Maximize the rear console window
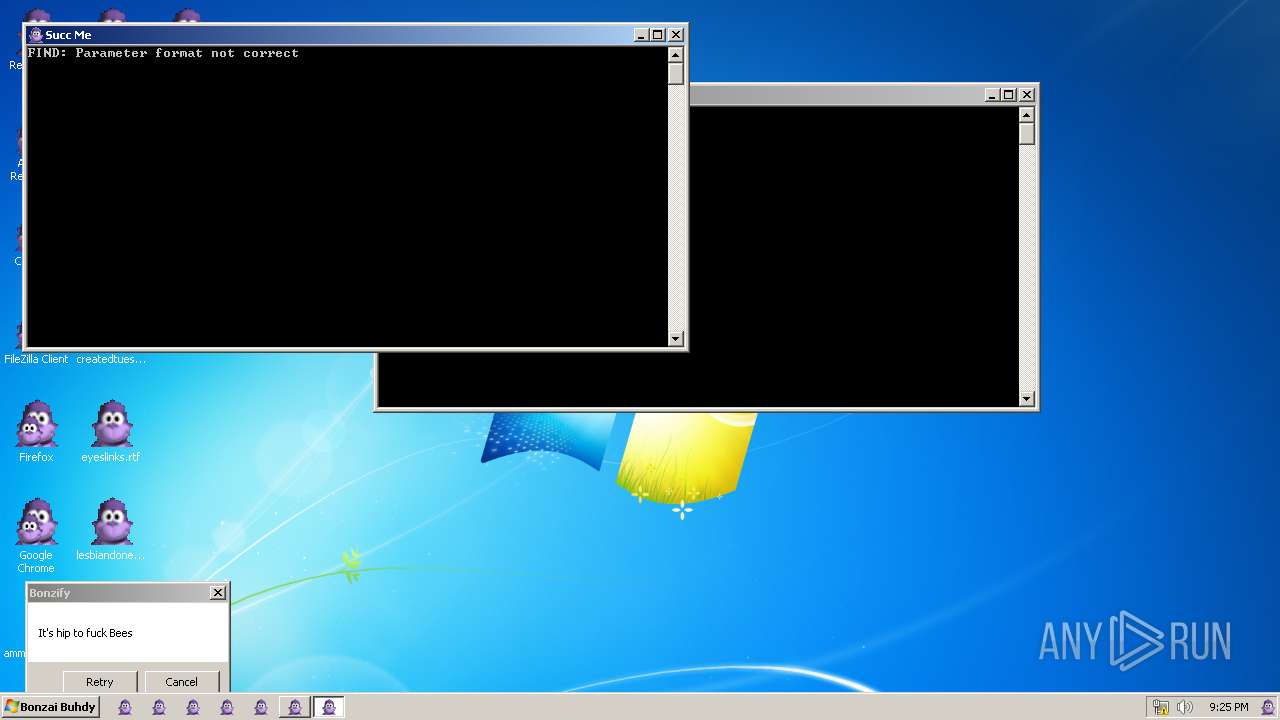The width and height of the screenshot is (1280, 720). (1009, 95)
